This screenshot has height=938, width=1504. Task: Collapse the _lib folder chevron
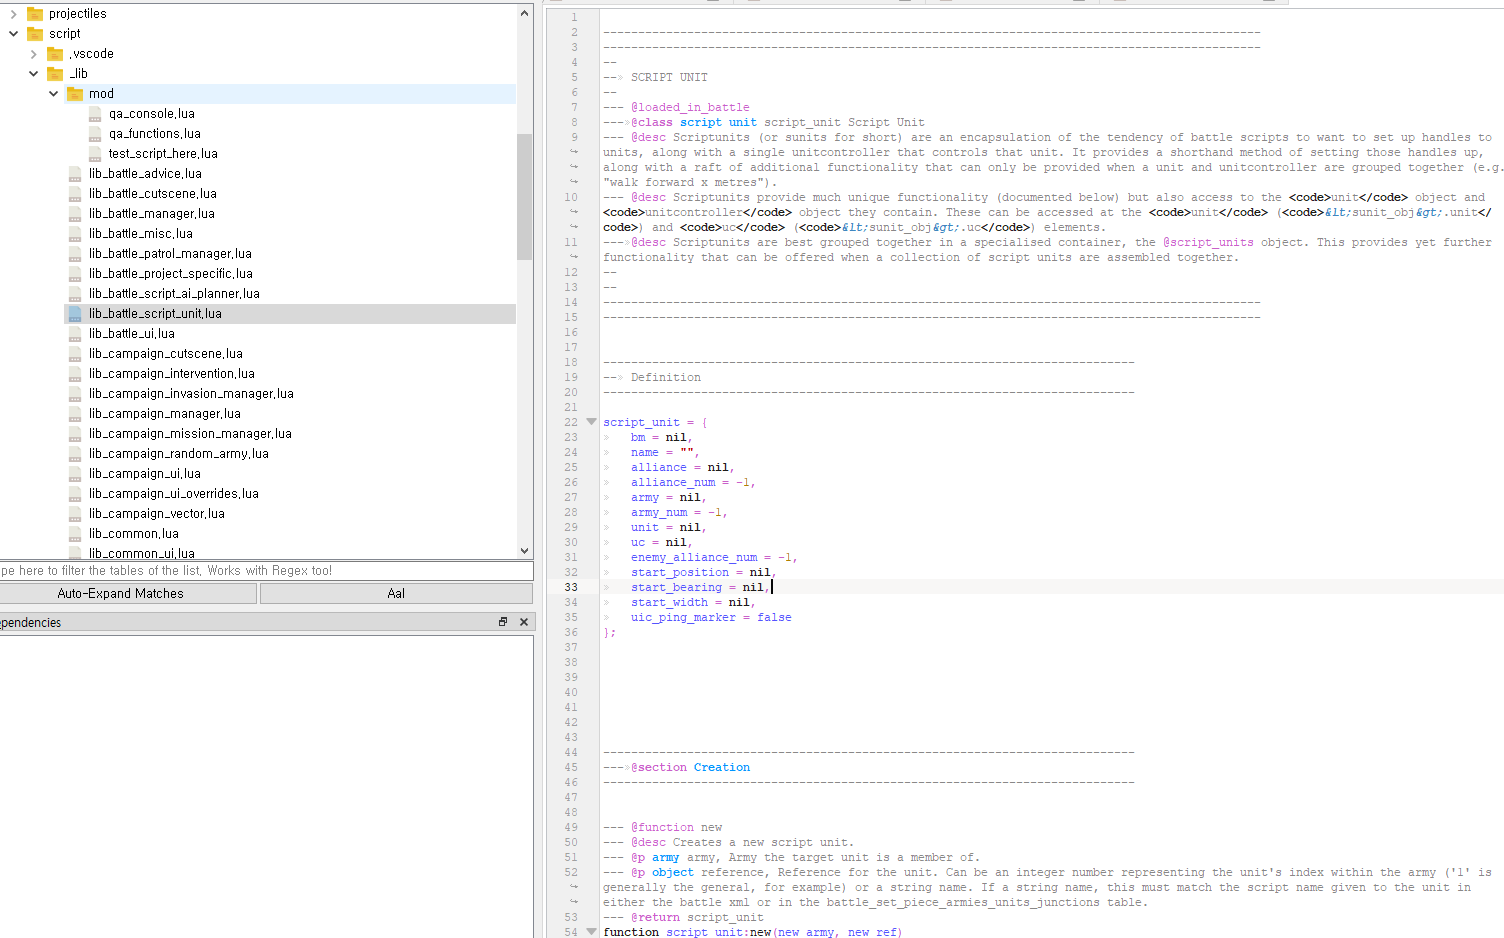tap(33, 74)
